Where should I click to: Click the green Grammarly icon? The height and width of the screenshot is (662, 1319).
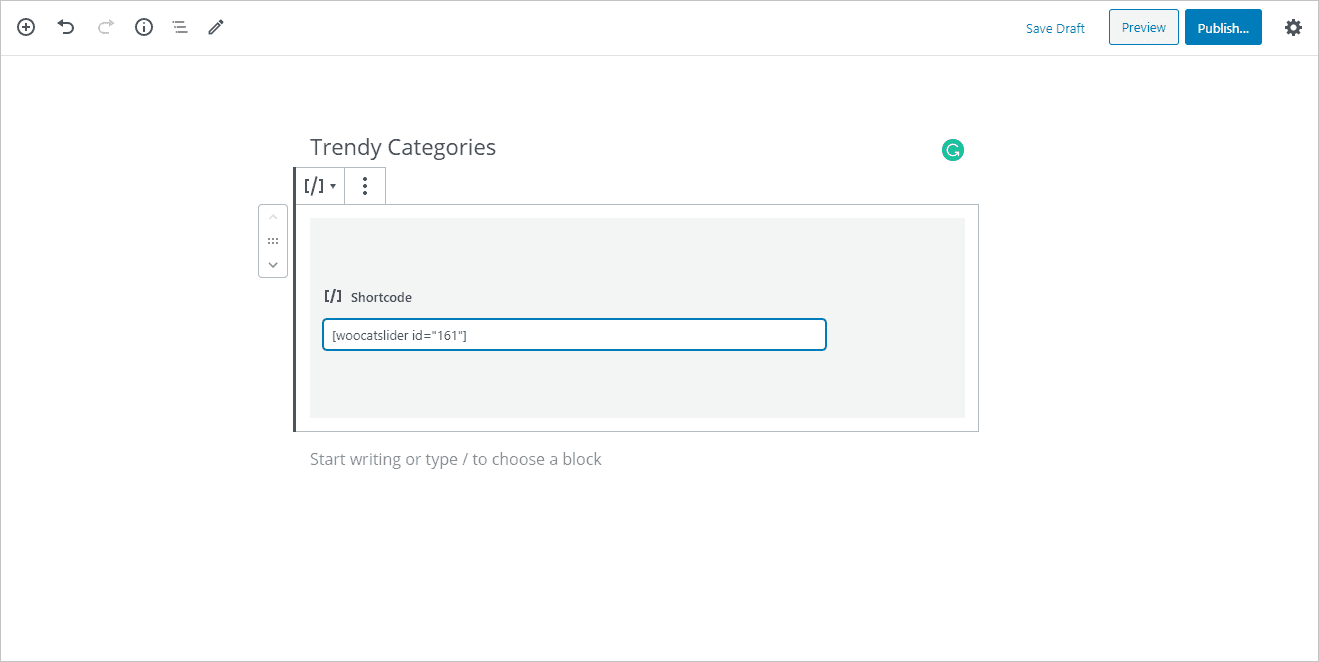point(953,150)
